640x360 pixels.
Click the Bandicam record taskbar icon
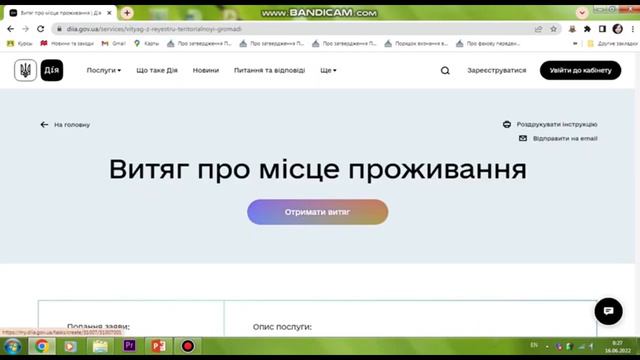[x=188, y=346]
